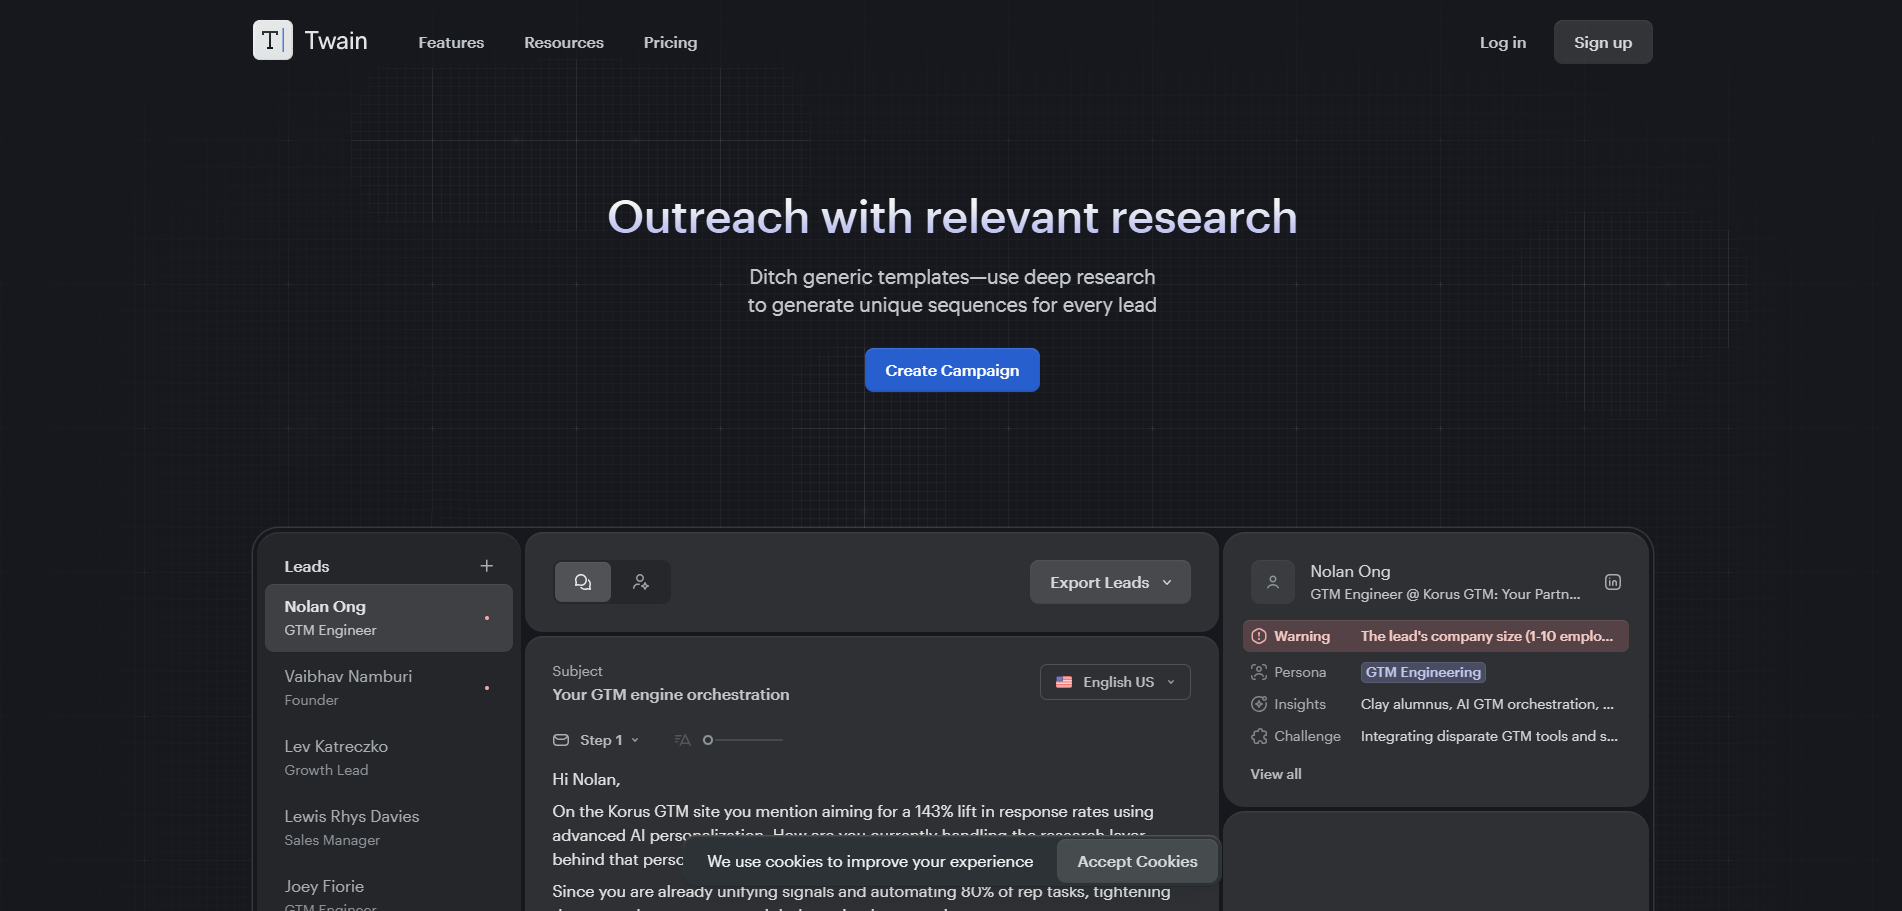Viewport: 1902px width, 911px height.
Task: Switch to the messages view toggle
Action: click(x=583, y=582)
